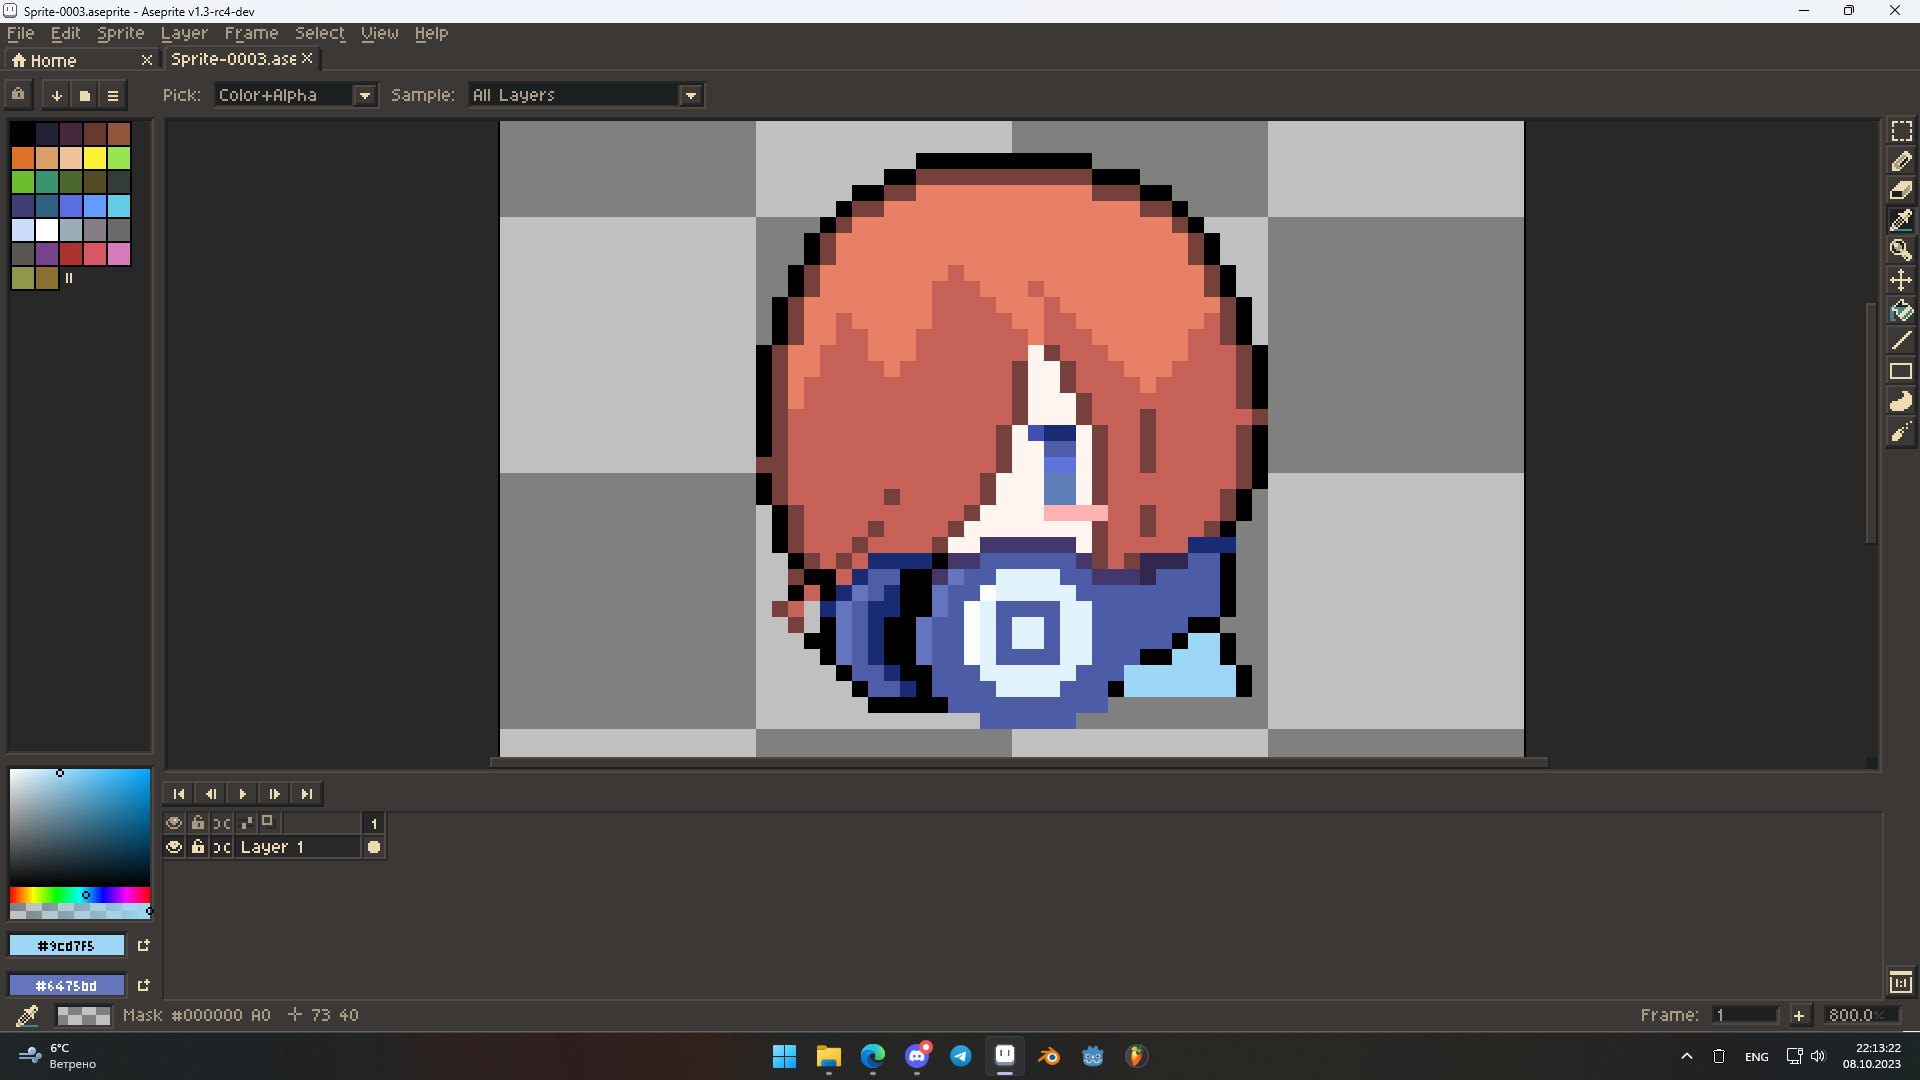
Task: Select the Paint Bucket tool
Action: (x=1901, y=311)
